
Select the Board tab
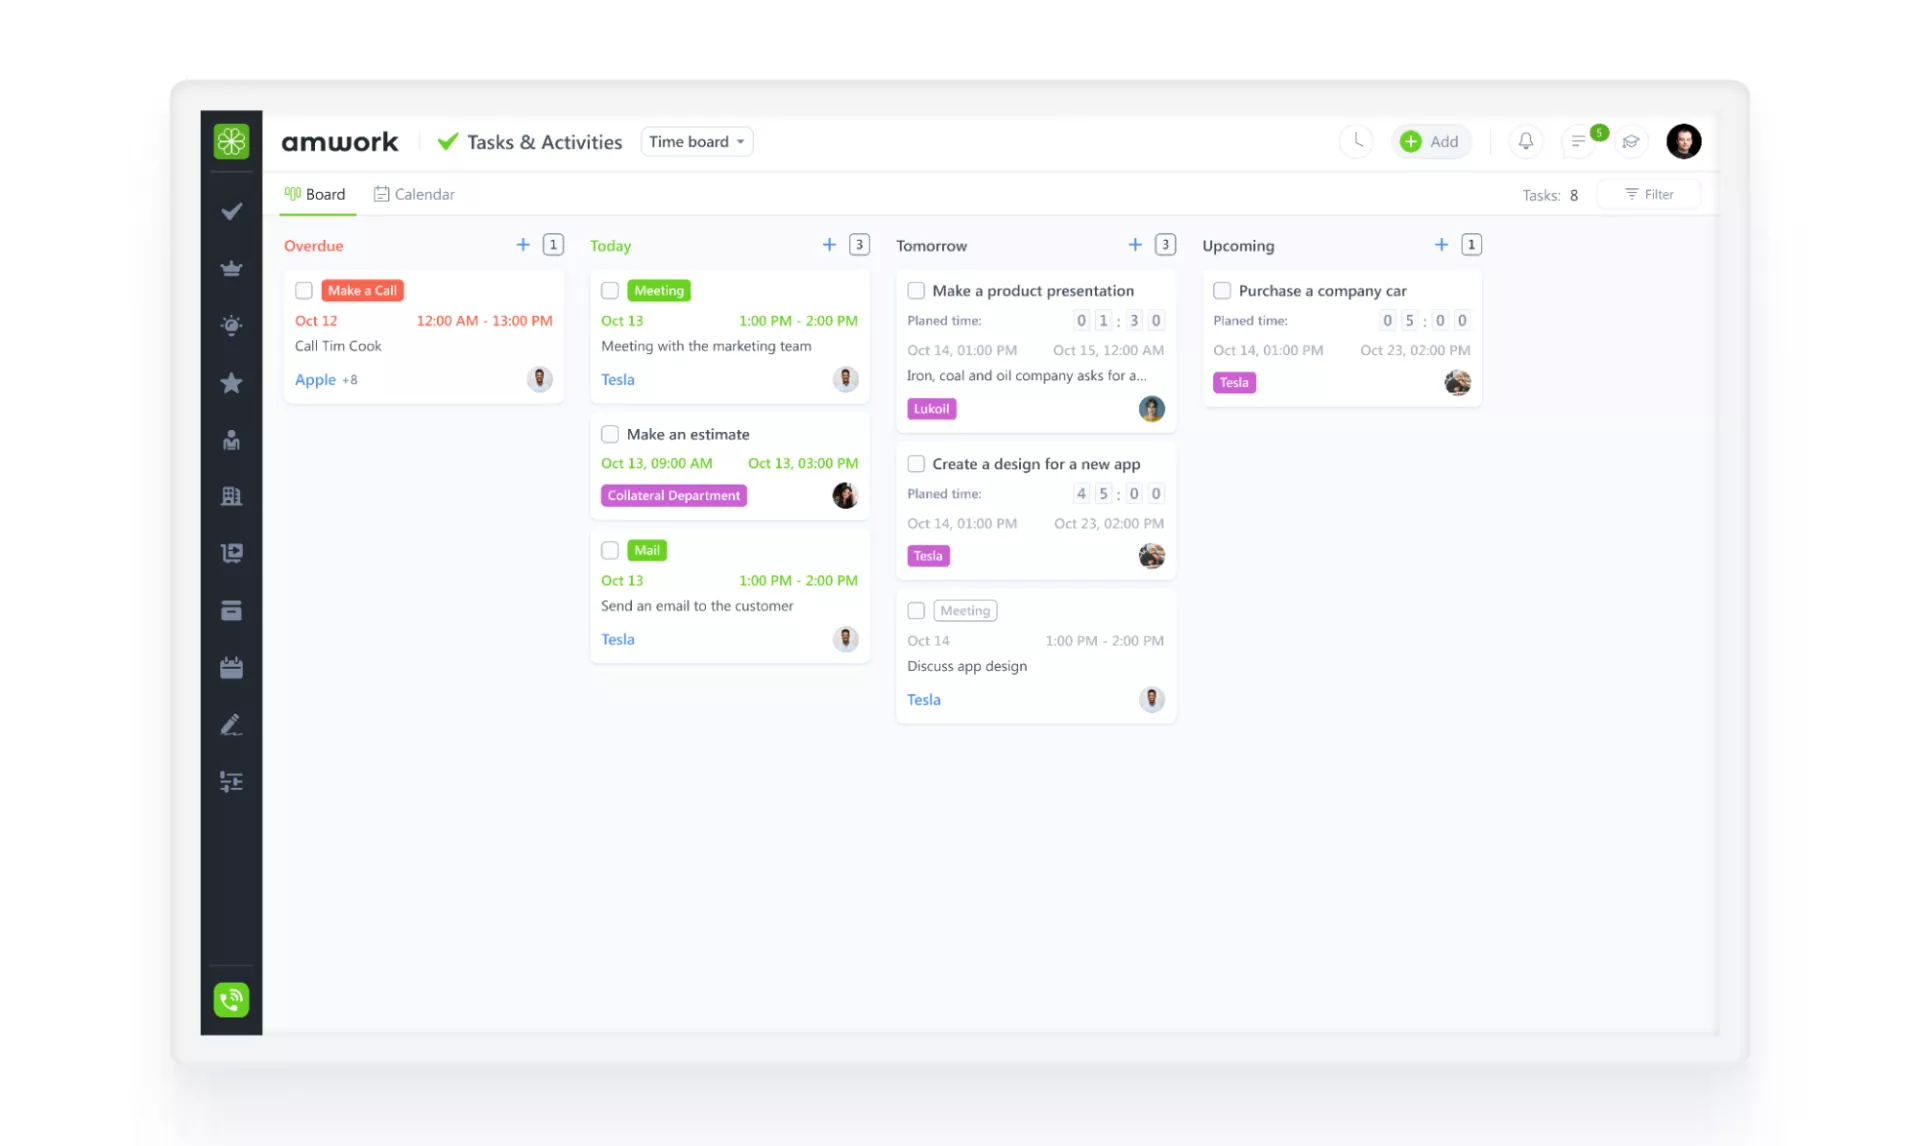(x=316, y=194)
